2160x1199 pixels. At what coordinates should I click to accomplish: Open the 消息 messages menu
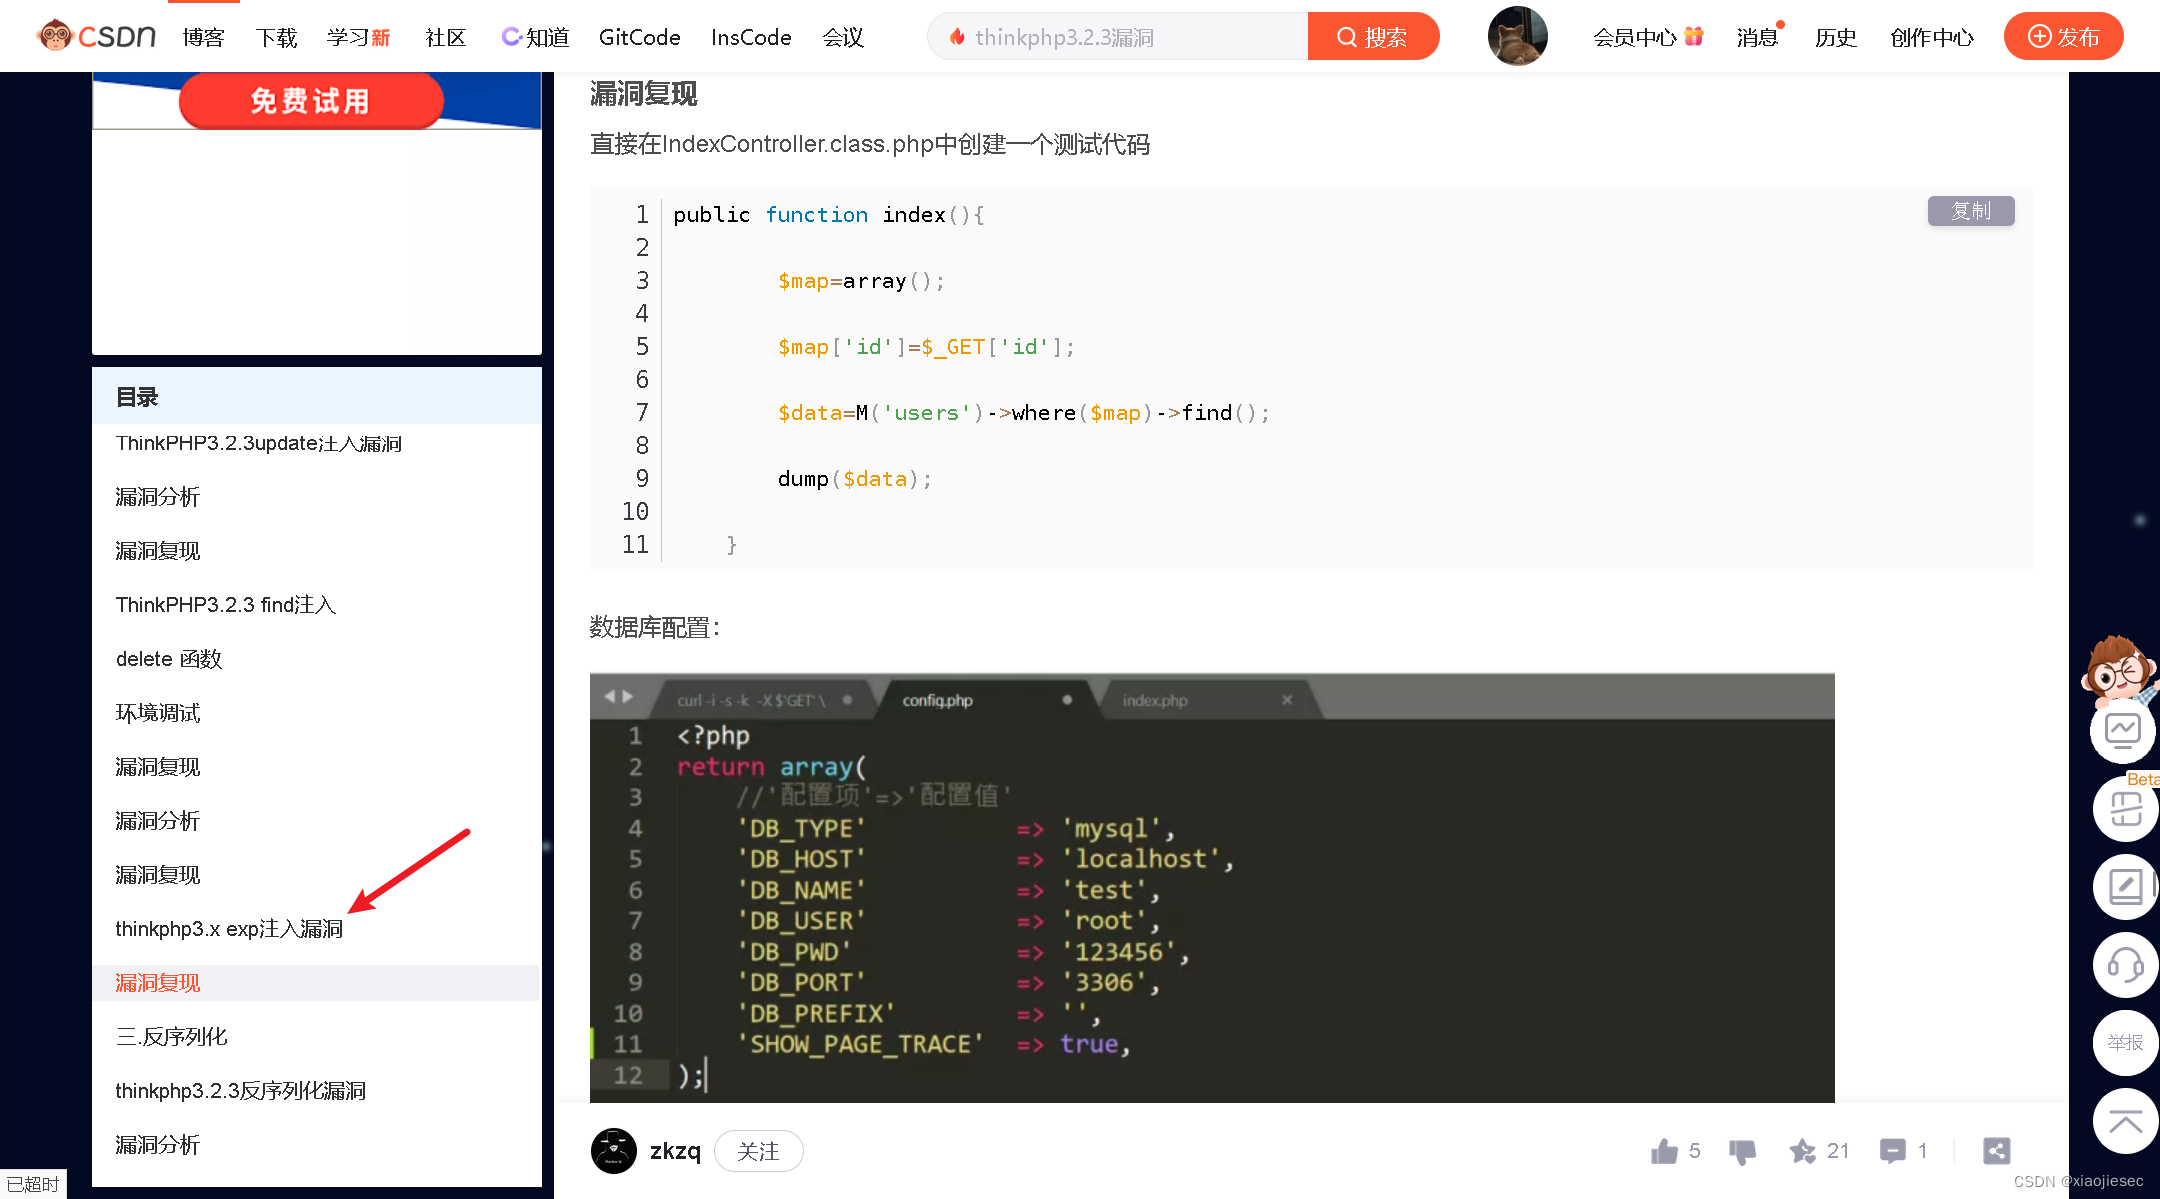(1757, 37)
